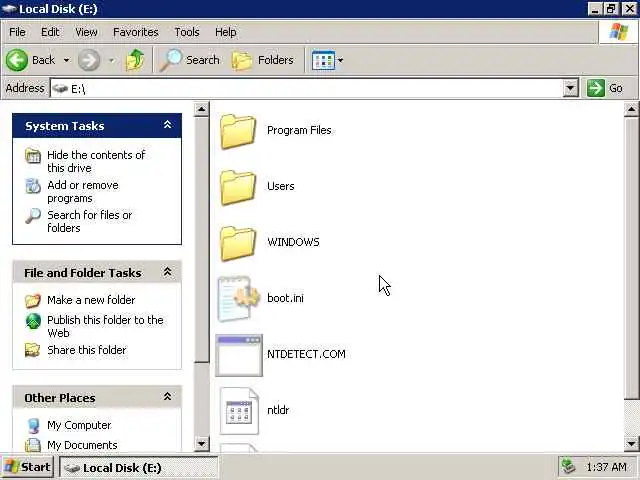Viewport: 640px width, 480px height.
Task: Click the Publish to Web globe icon
Action: click(33, 321)
